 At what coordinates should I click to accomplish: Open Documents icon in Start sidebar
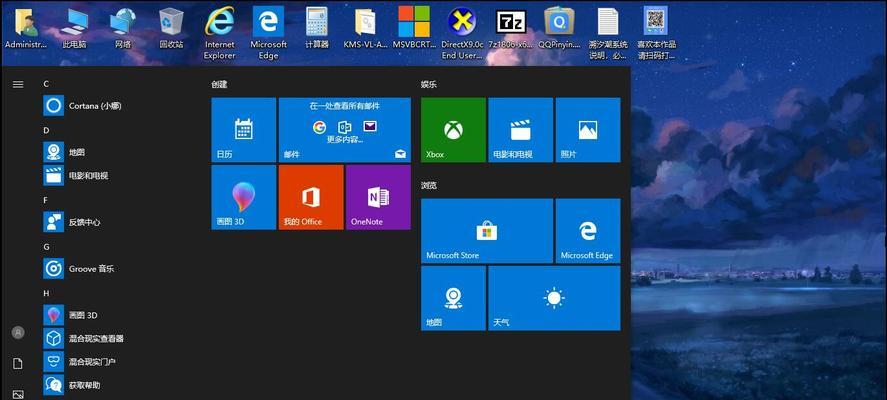pos(18,364)
